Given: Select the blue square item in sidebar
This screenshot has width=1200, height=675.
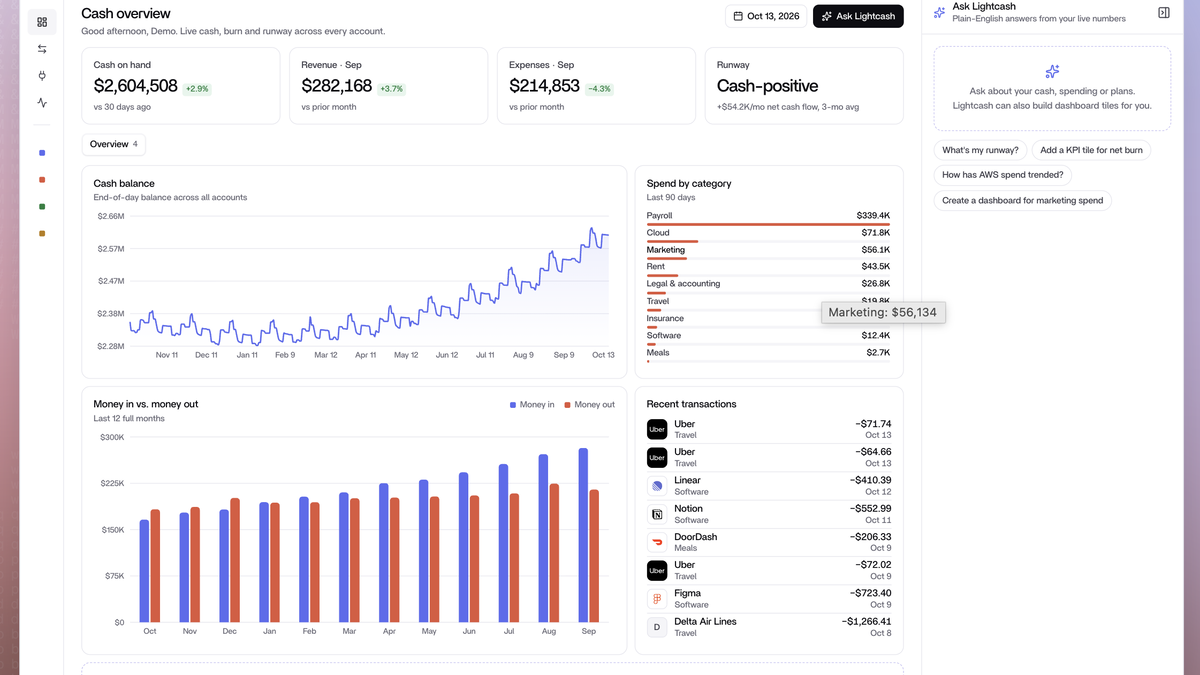Looking at the screenshot, I should pyautogui.click(x=42, y=153).
